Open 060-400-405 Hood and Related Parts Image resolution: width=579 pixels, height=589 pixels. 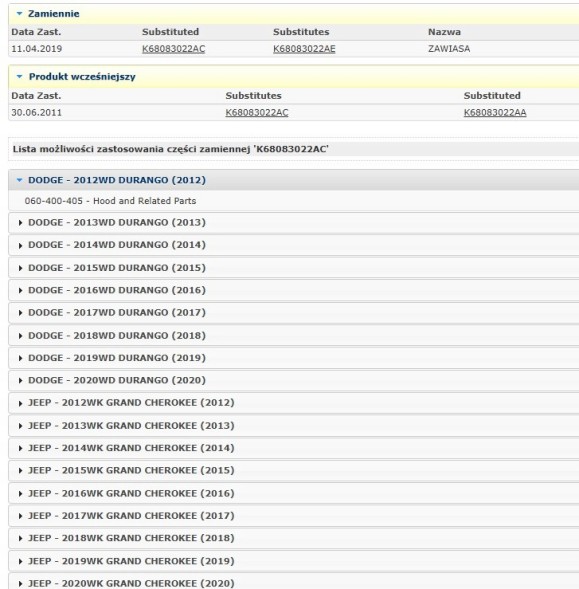coord(110,201)
